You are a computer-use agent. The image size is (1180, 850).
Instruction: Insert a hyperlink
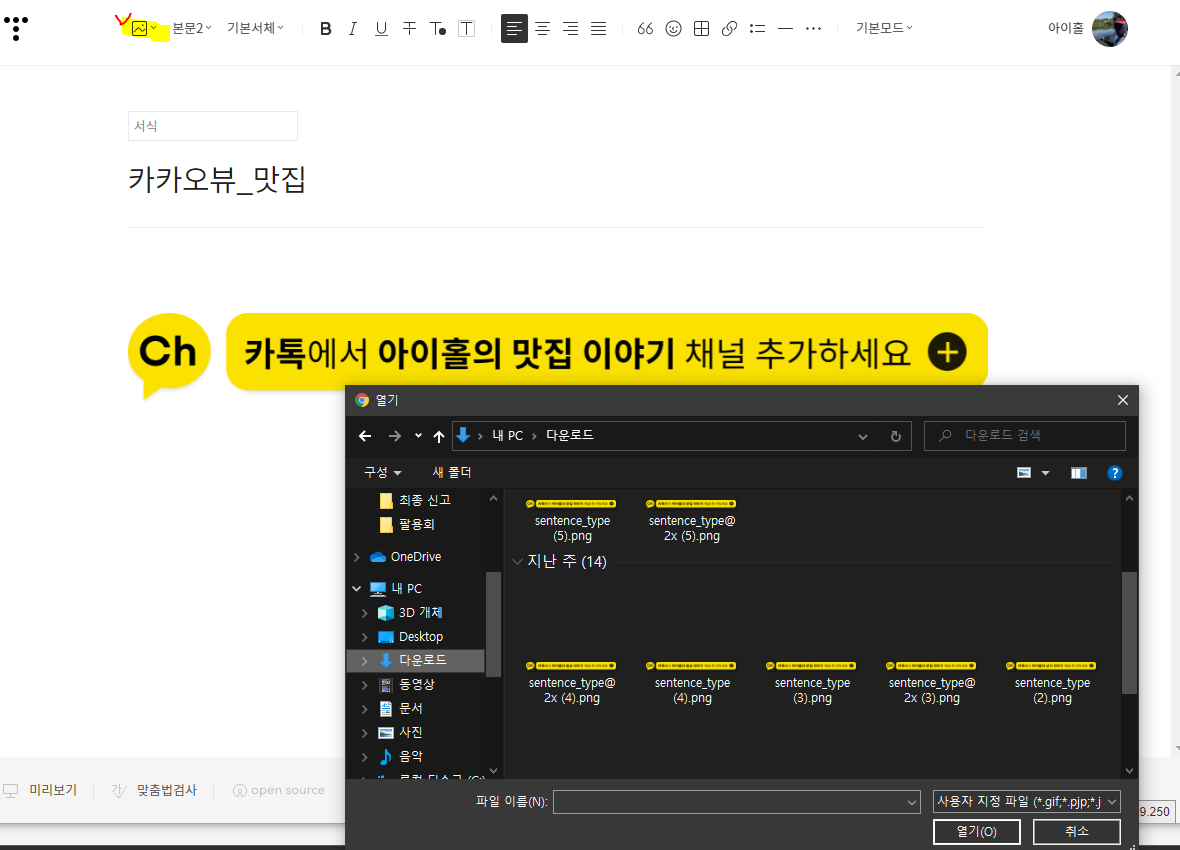coord(729,29)
